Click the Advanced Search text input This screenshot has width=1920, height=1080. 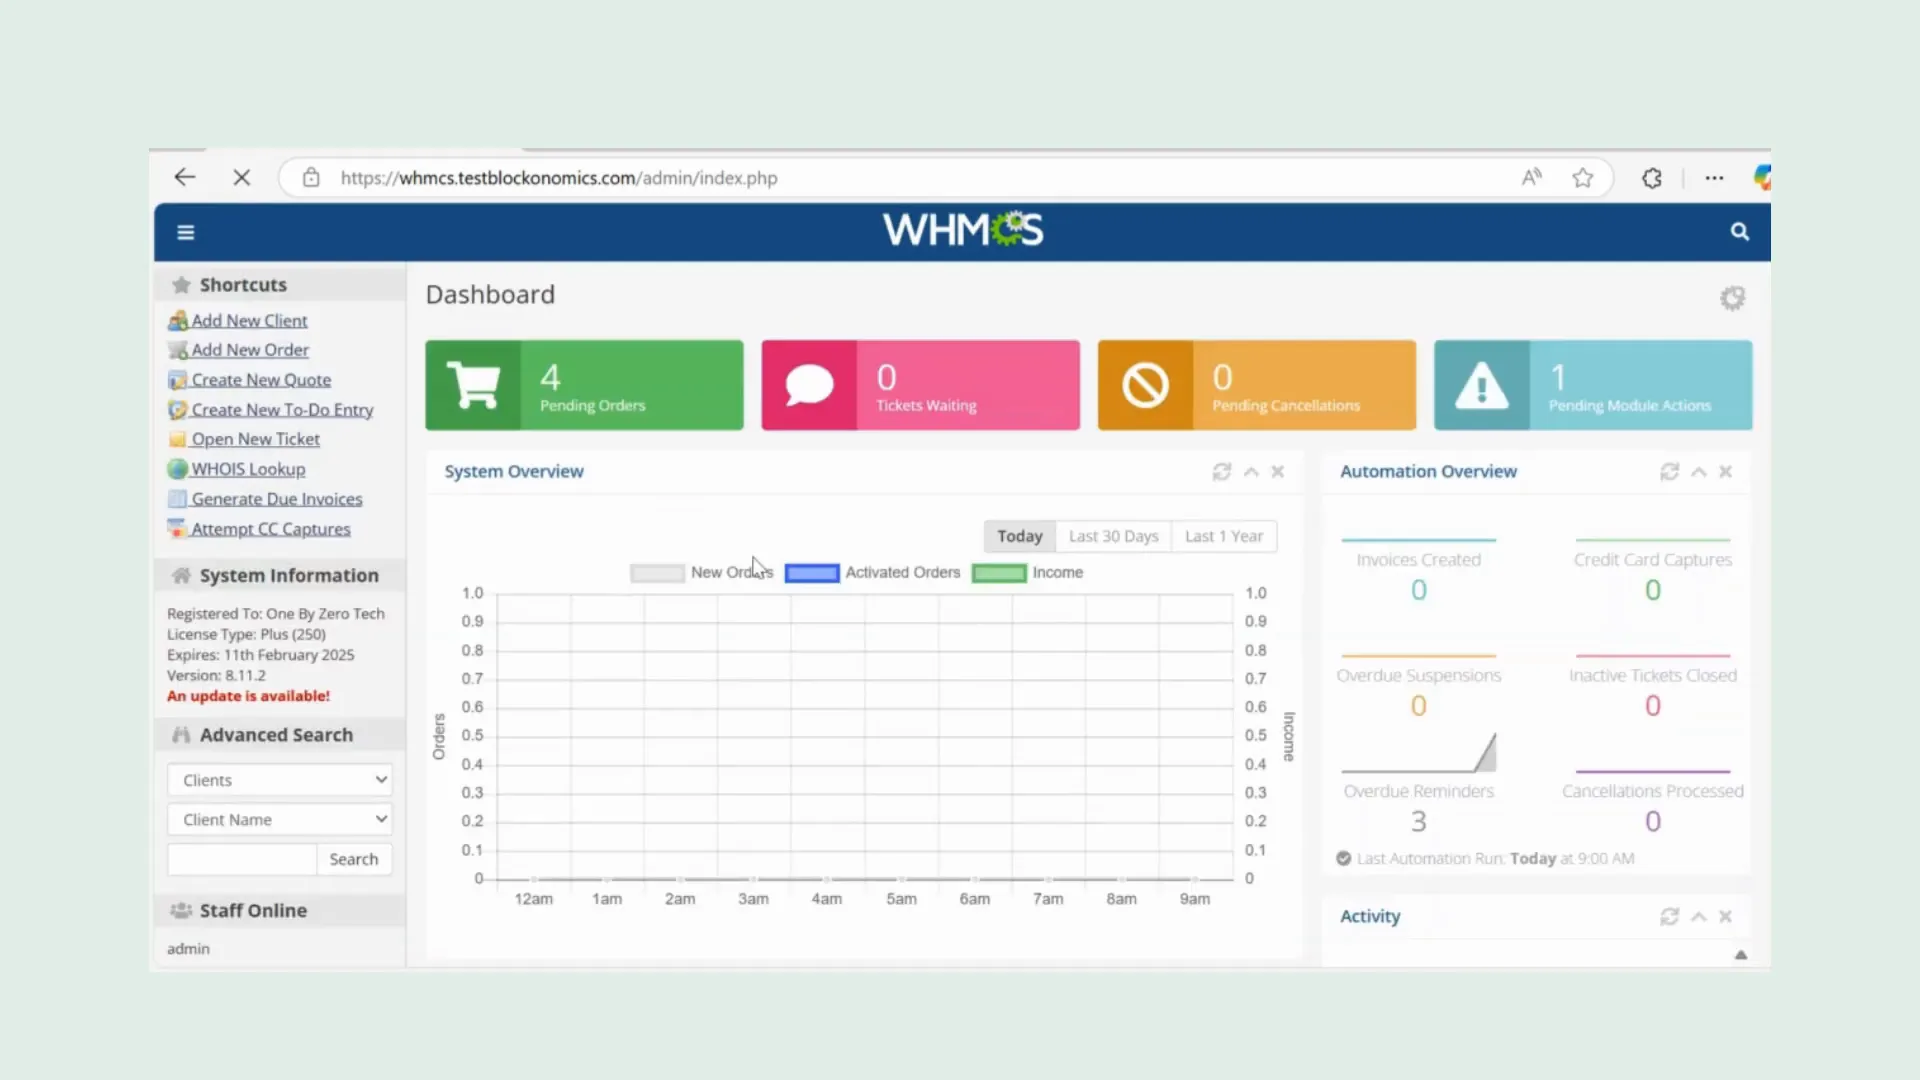pos(242,859)
